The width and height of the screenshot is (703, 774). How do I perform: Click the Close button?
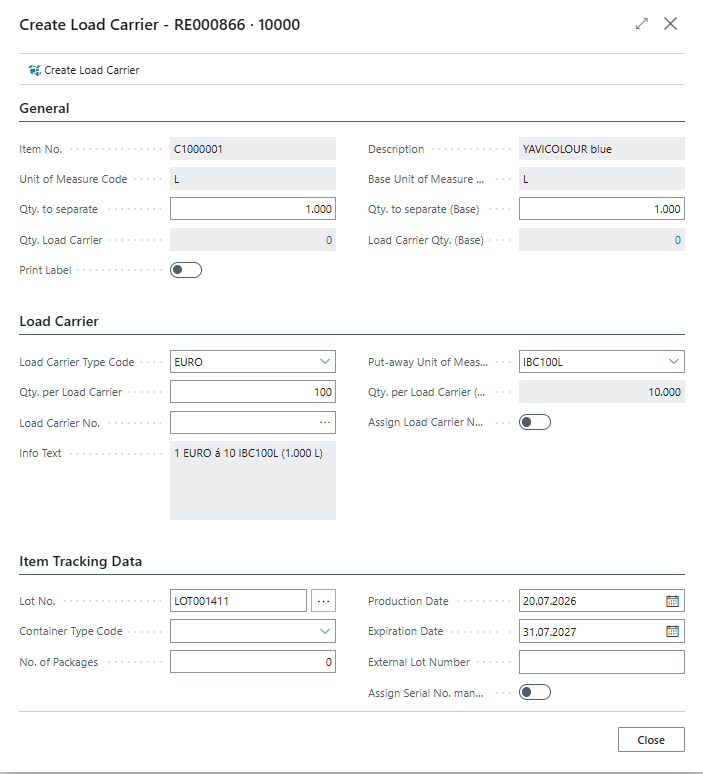pyautogui.click(x=651, y=739)
